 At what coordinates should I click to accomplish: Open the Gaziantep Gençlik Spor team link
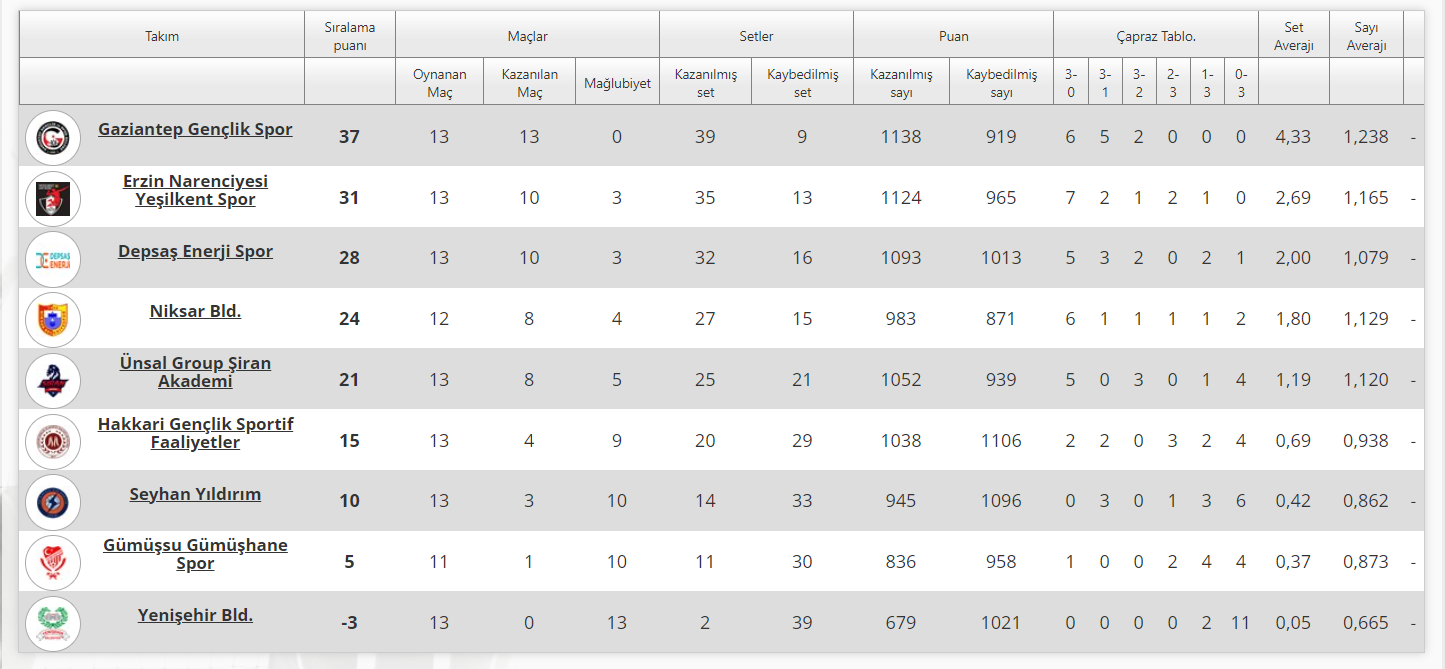[195, 129]
